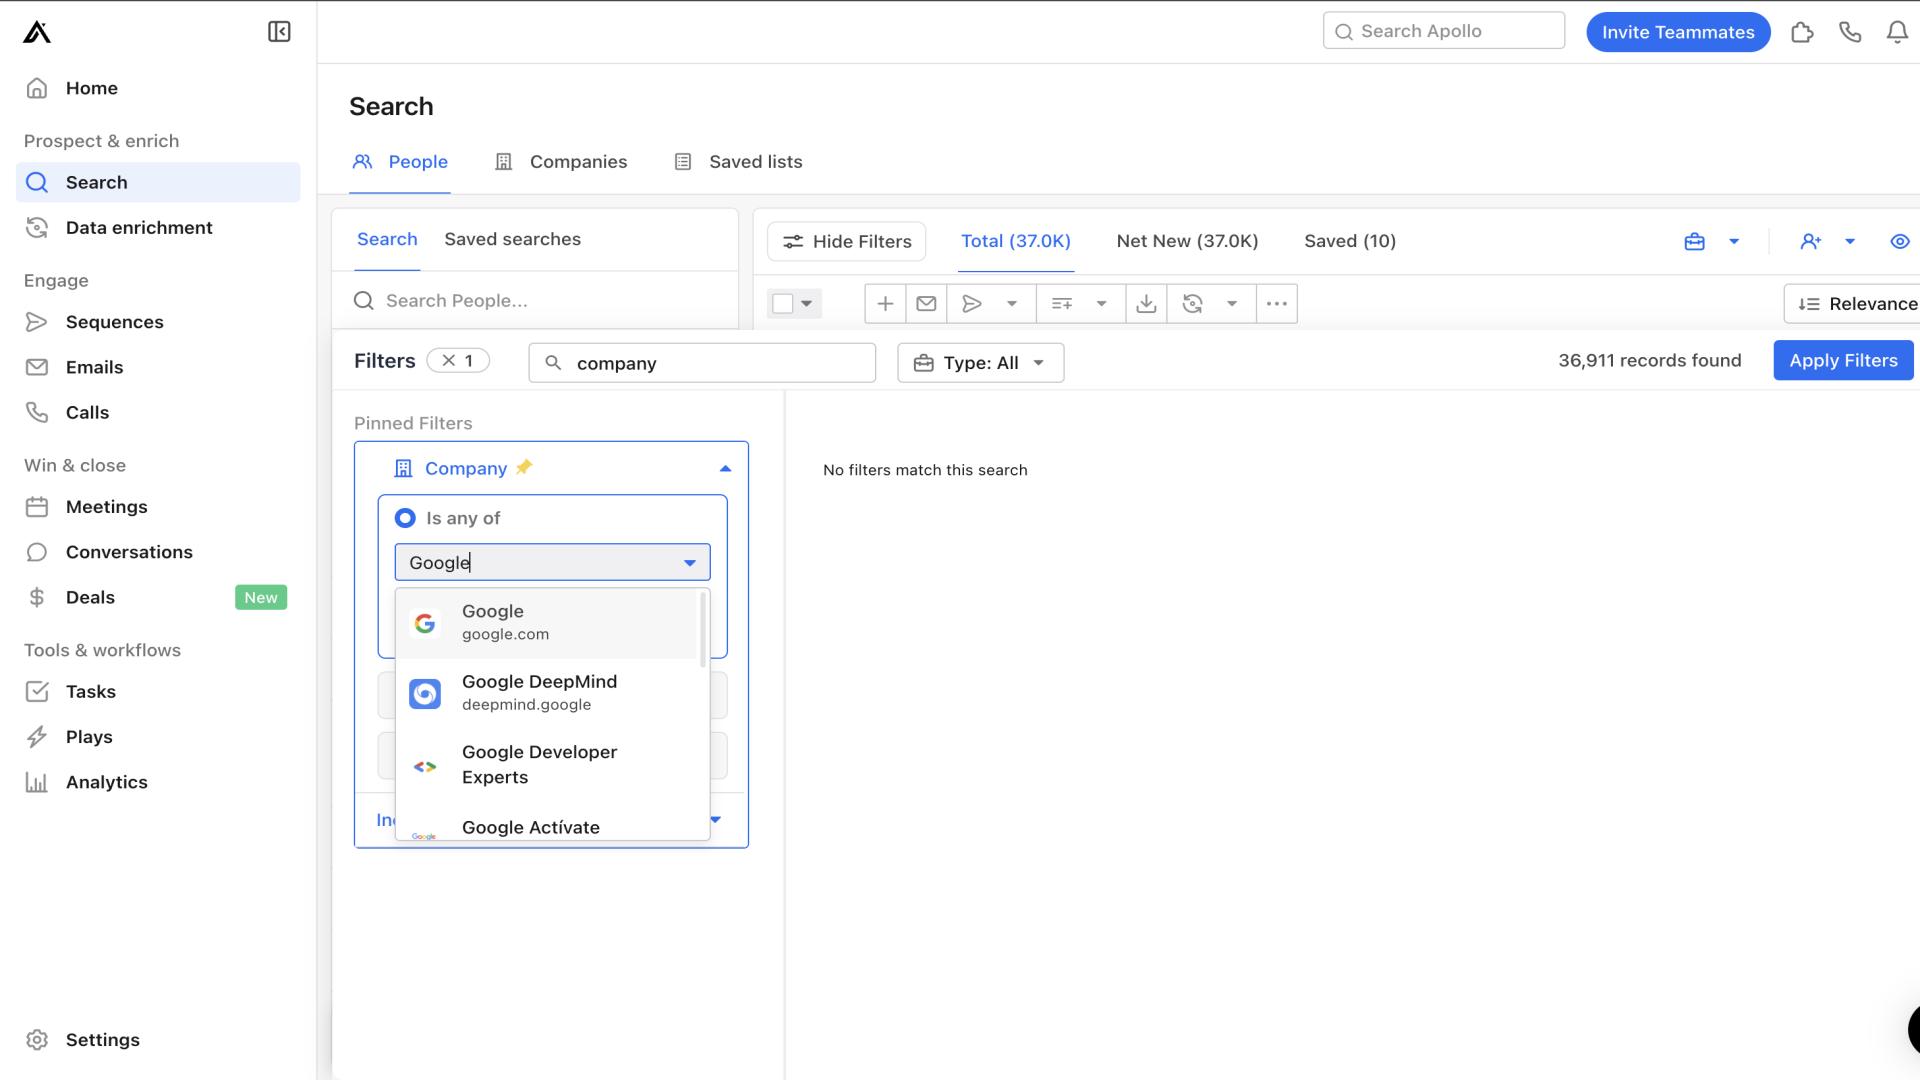The height and width of the screenshot is (1080, 1920).
Task: Open the Type: All dropdown
Action: (981, 363)
